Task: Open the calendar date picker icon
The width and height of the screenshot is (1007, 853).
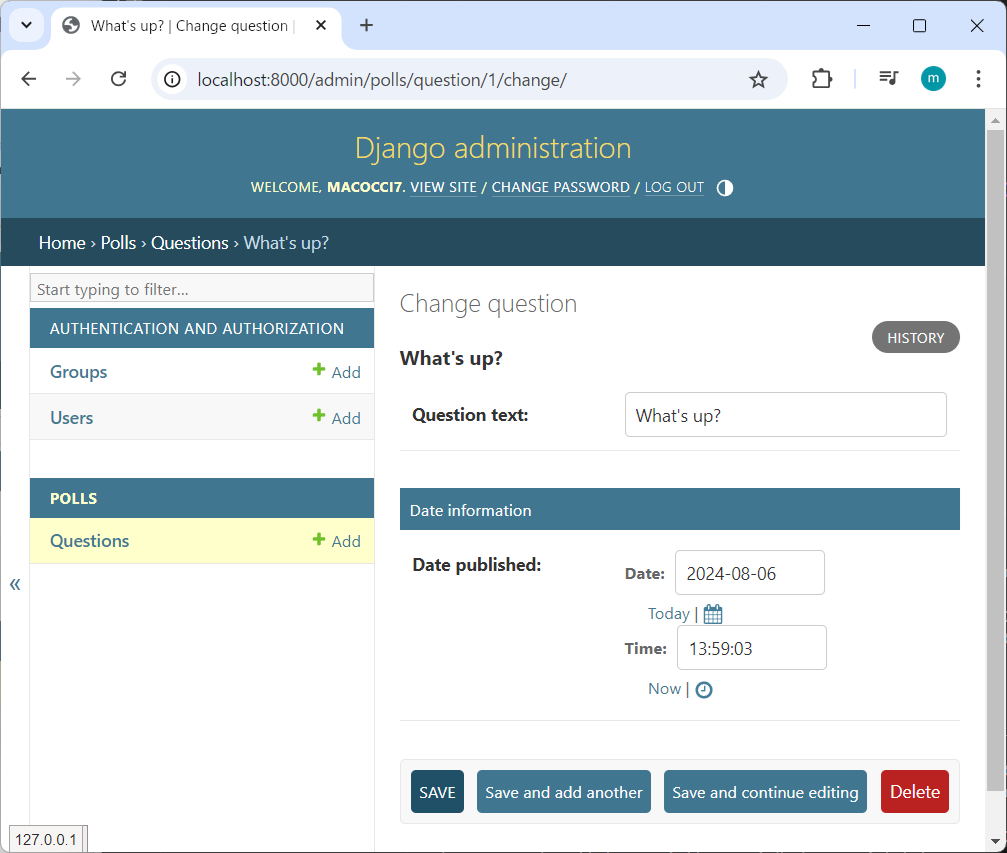Action: coord(713,614)
